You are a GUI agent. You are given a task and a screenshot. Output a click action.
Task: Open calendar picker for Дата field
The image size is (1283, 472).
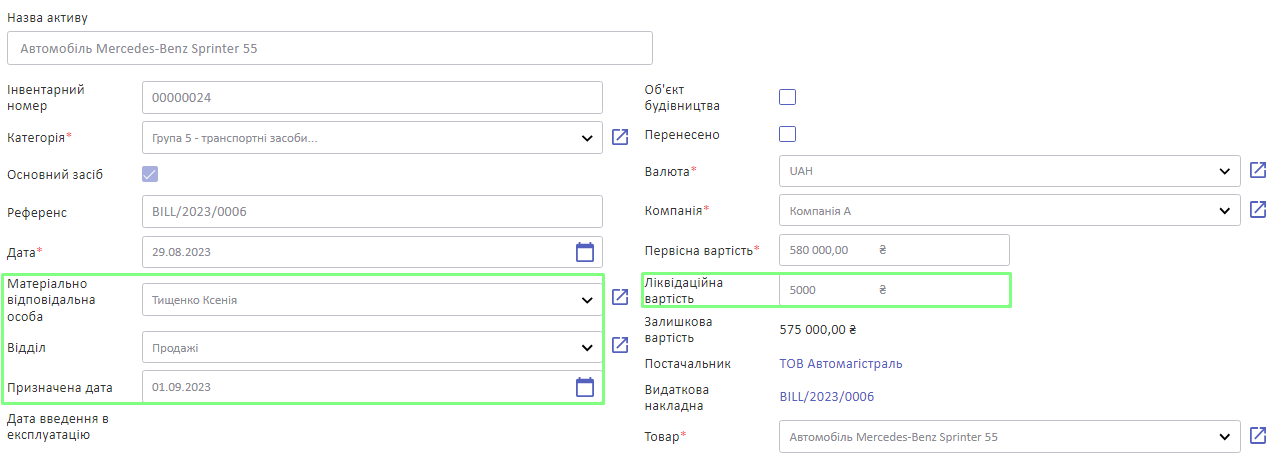(585, 251)
